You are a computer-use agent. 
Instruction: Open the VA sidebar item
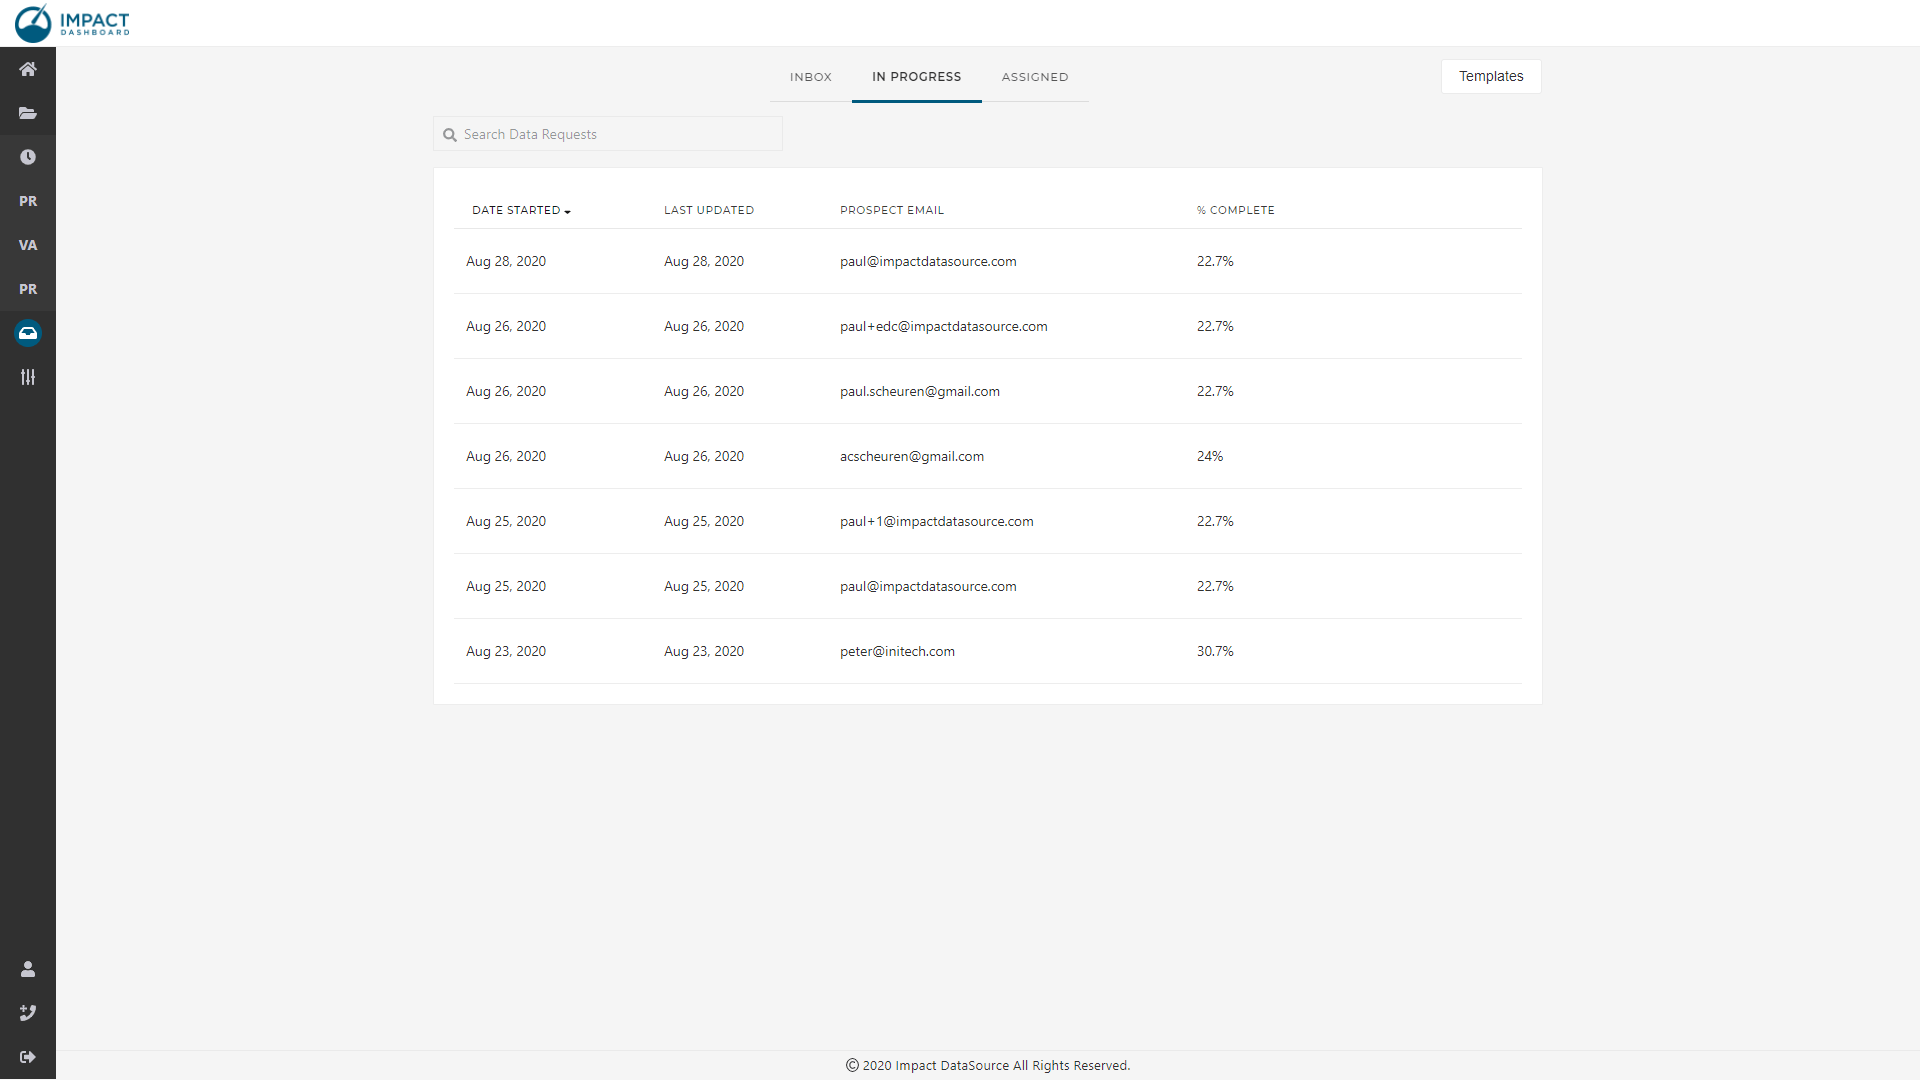28,245
